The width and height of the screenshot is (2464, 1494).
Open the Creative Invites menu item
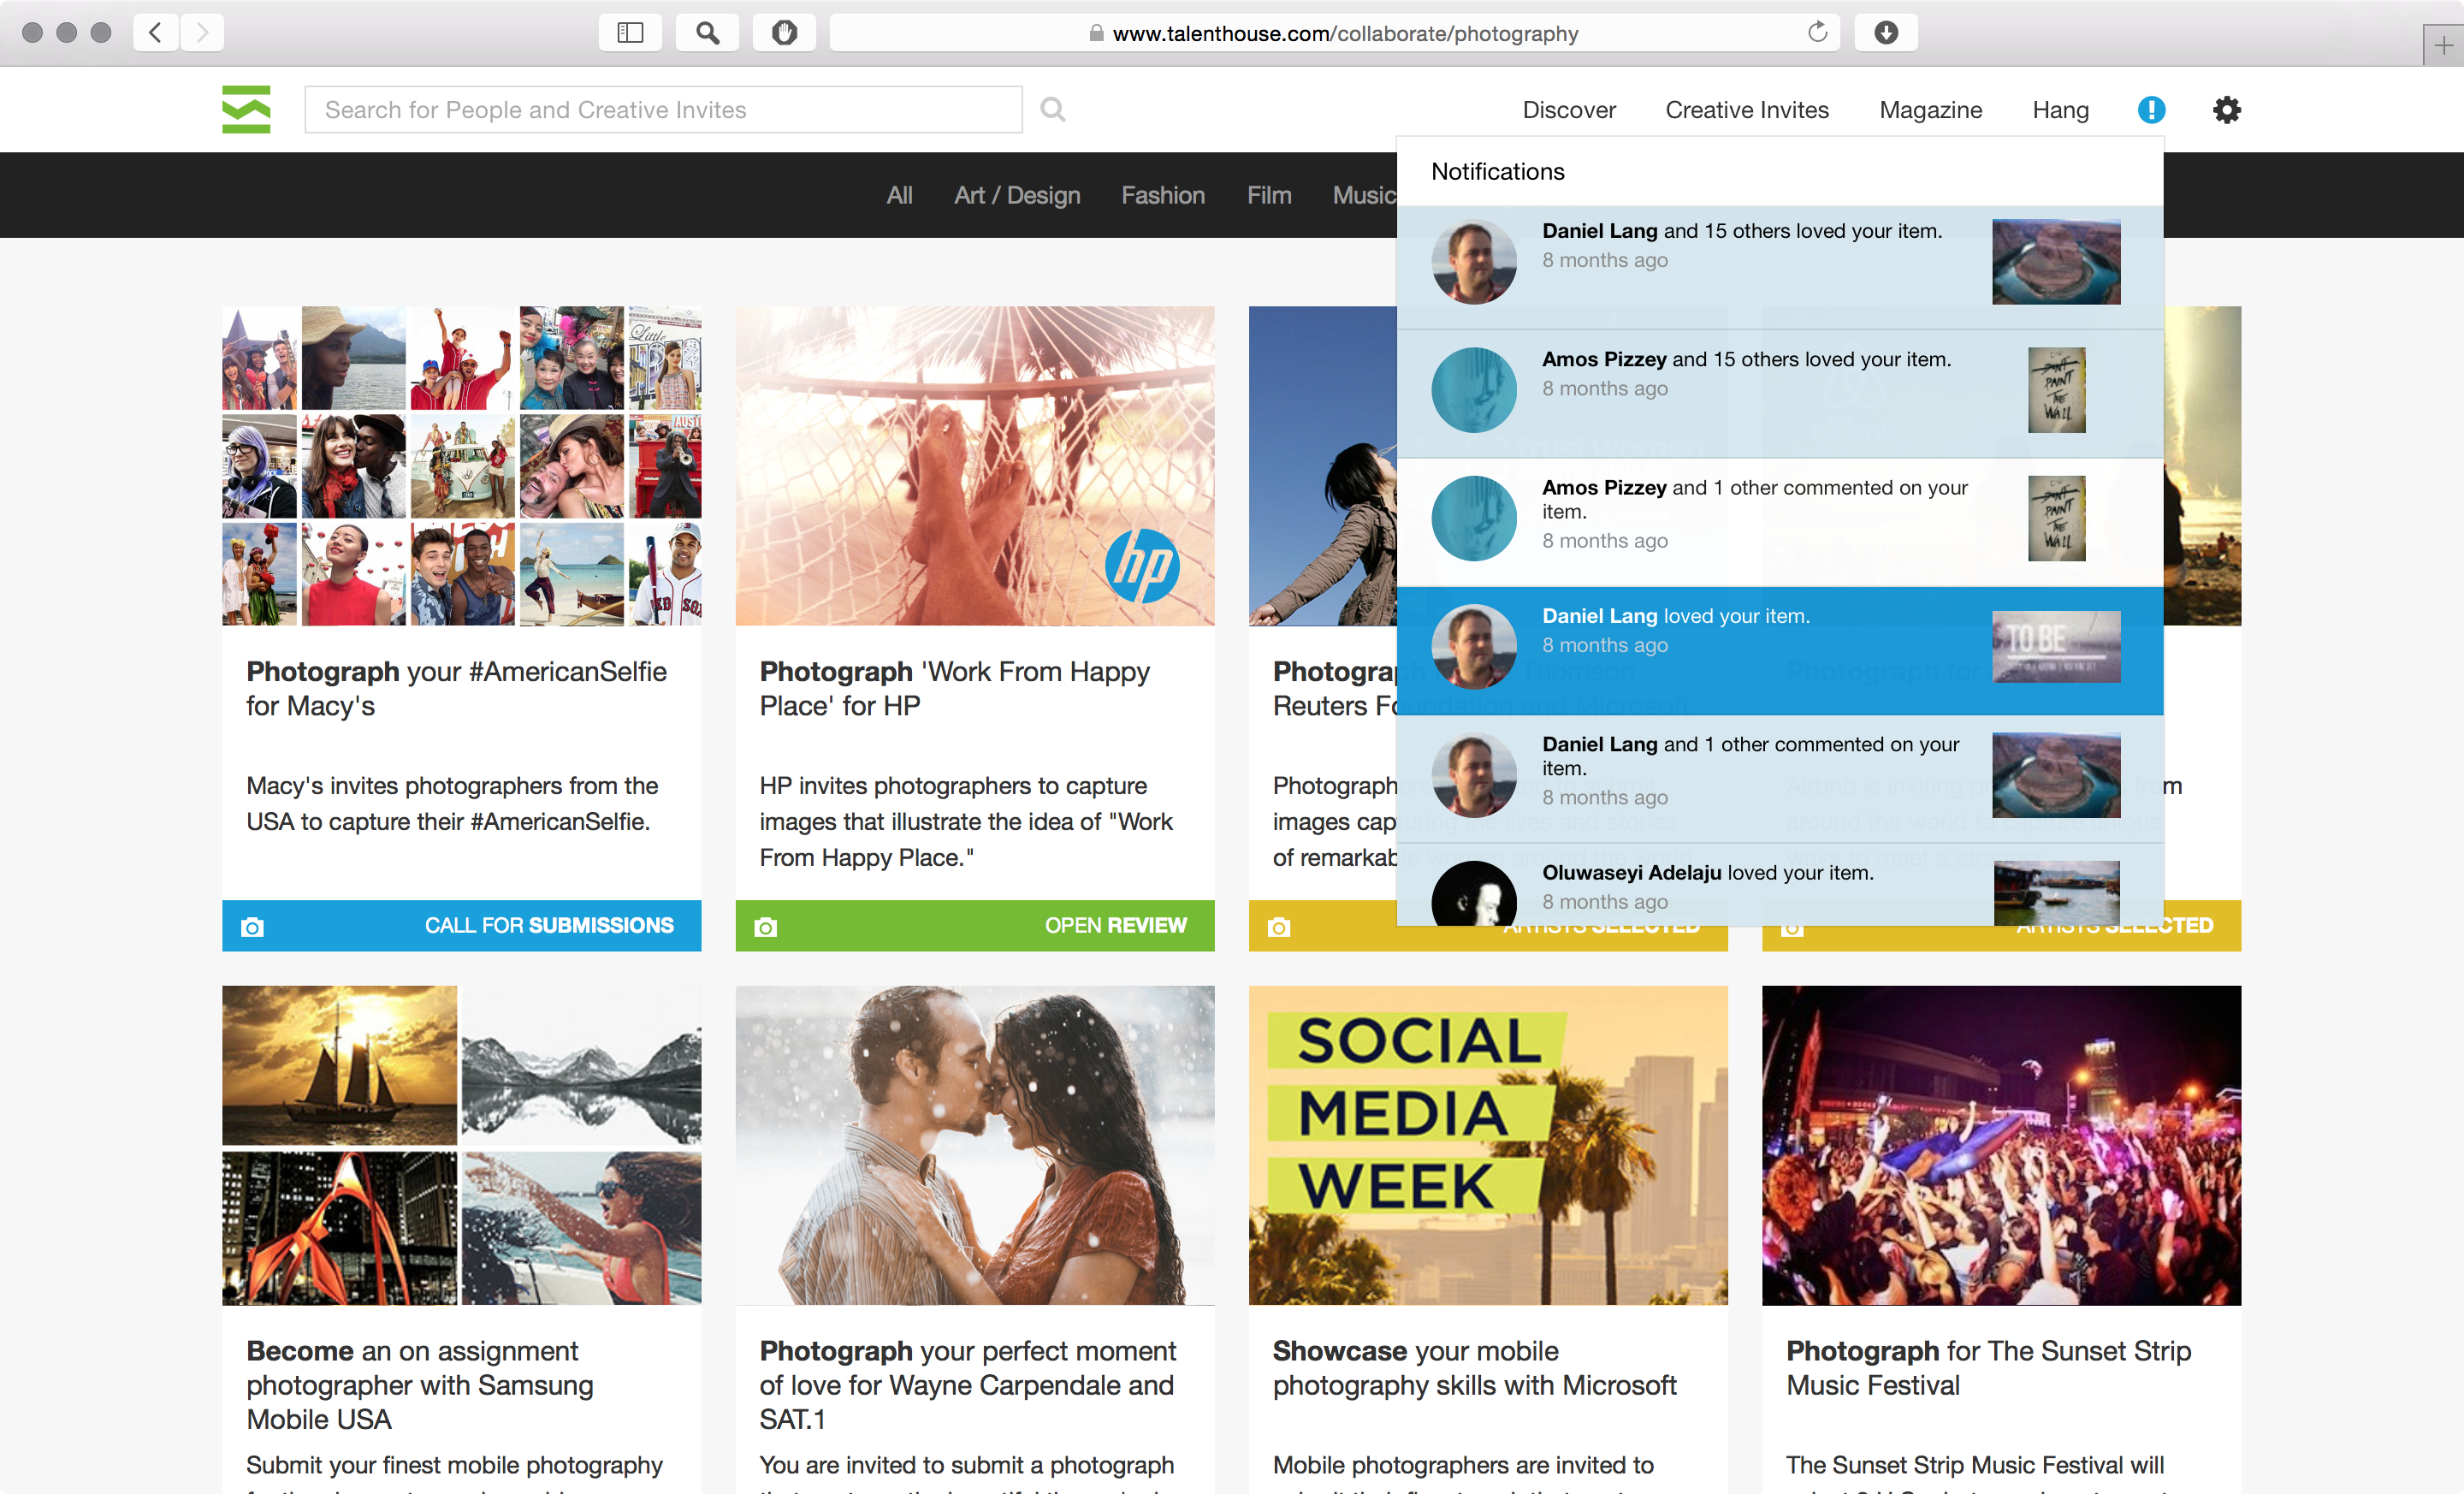1746,109
